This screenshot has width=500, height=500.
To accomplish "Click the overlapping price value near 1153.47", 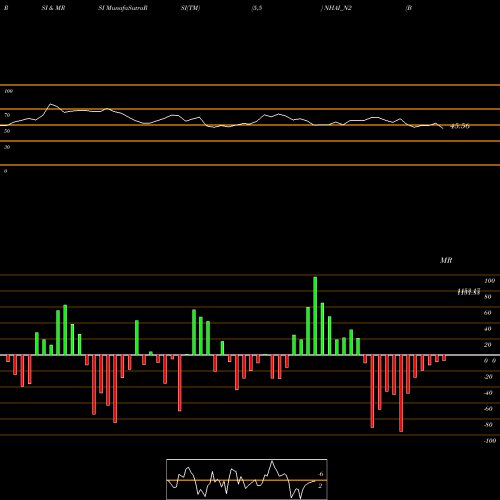I will [469, 292].
